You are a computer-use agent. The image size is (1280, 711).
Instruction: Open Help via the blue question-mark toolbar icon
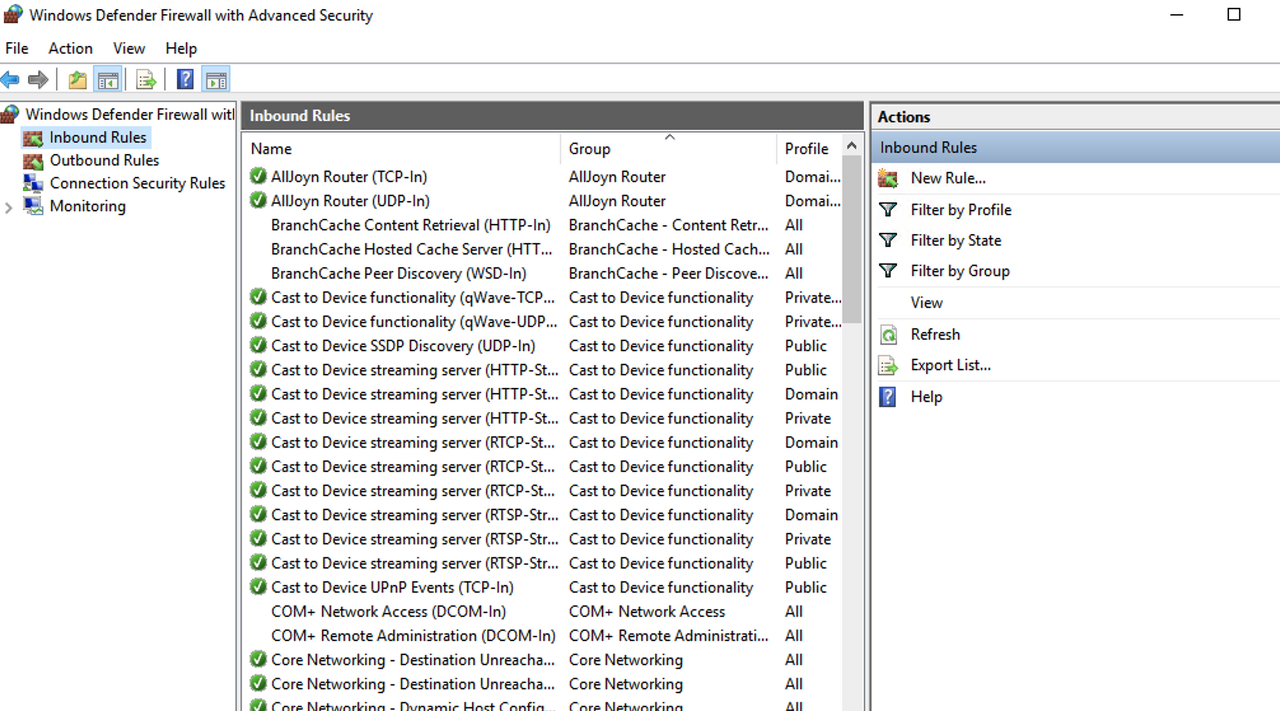[185, 80]
